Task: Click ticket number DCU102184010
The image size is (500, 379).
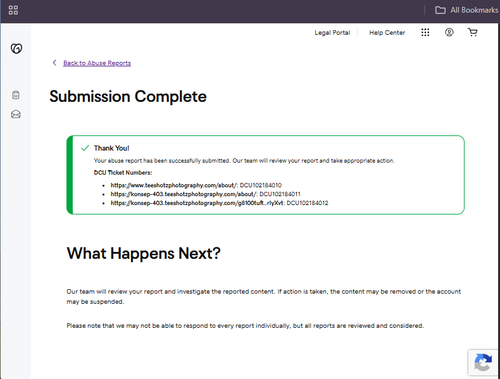Action: pyautogui.click(x=261, y=185)
